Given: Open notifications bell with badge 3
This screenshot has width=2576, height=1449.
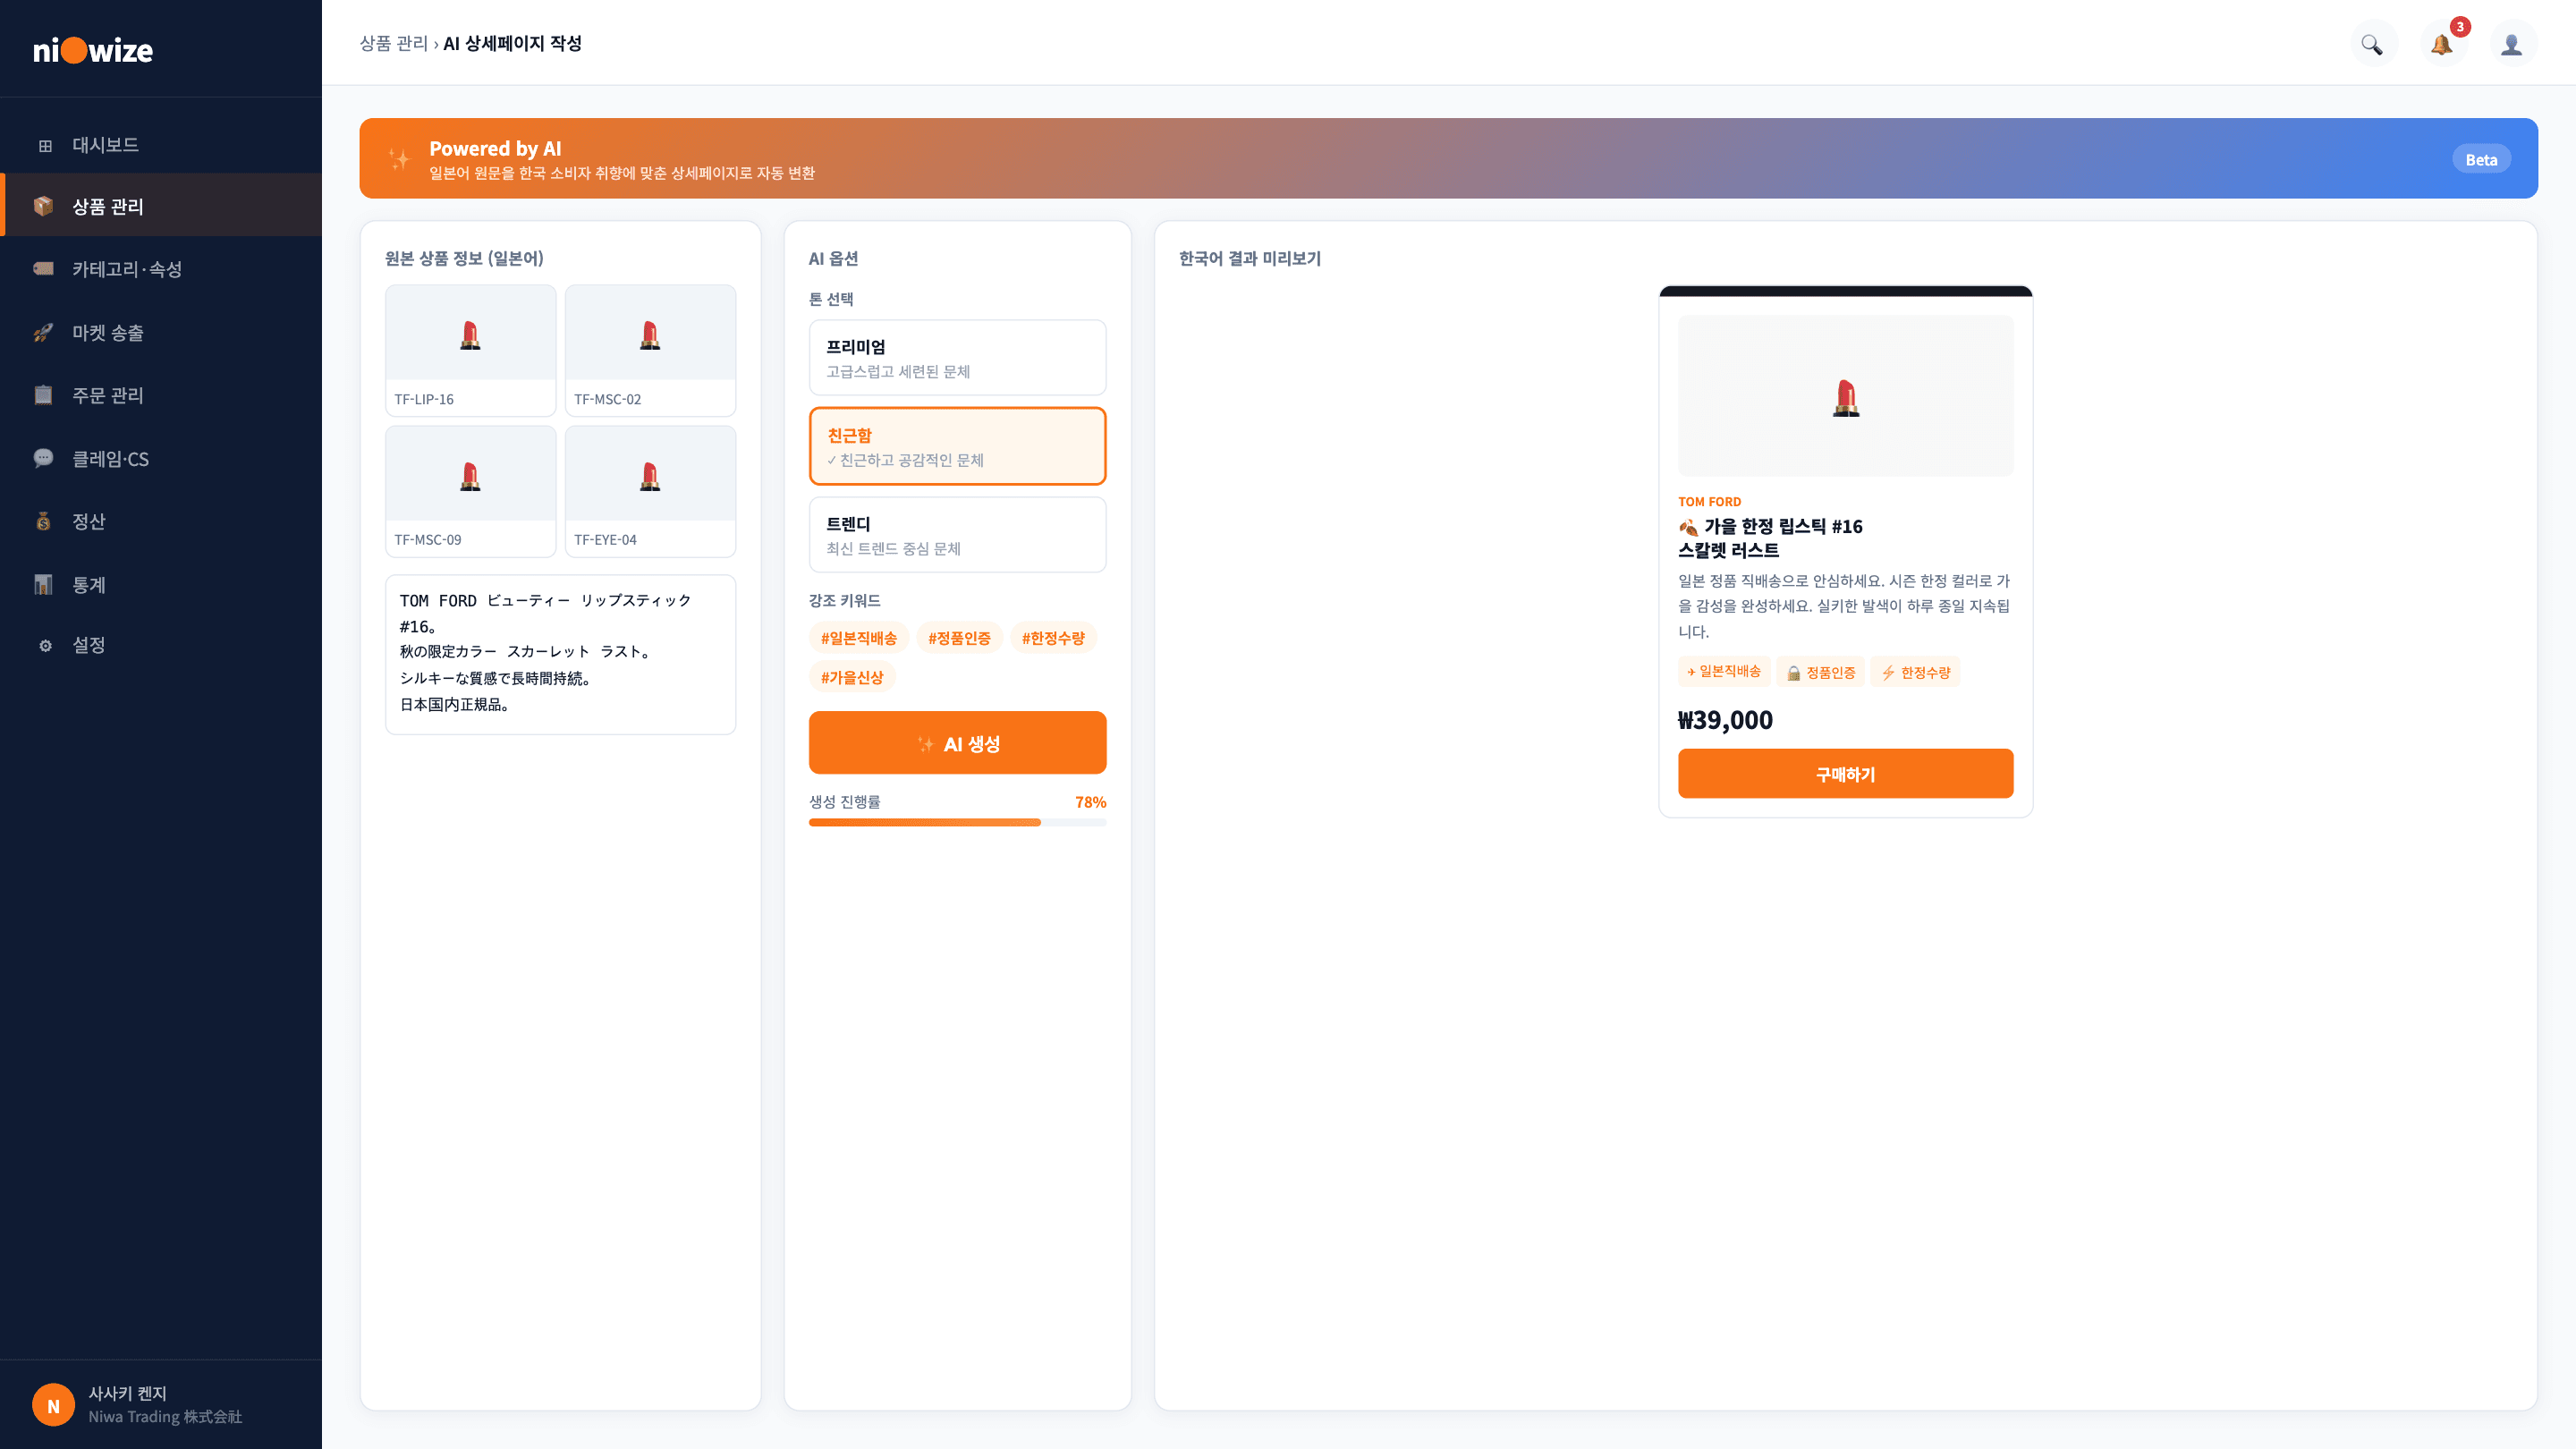Looking at the screenshot, I should click(2442, 44).
